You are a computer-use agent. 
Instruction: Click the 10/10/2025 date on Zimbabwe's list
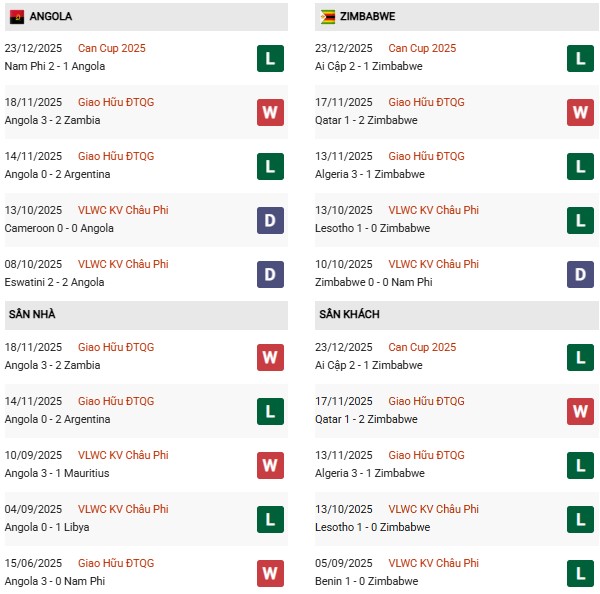pyautogui.click(x=342, y=264)
